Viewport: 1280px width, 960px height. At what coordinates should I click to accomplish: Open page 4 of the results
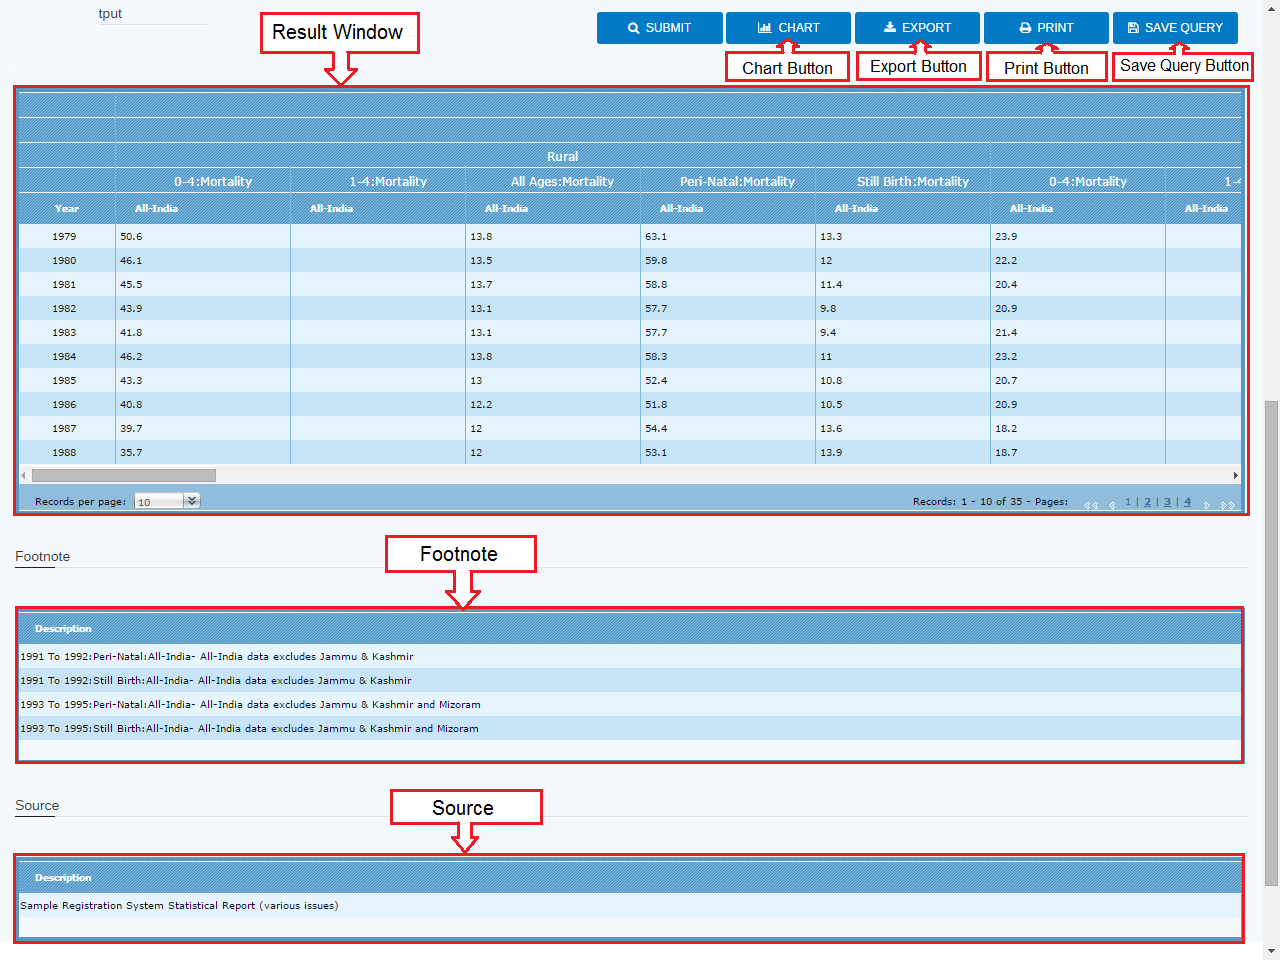pos(1187,502)
